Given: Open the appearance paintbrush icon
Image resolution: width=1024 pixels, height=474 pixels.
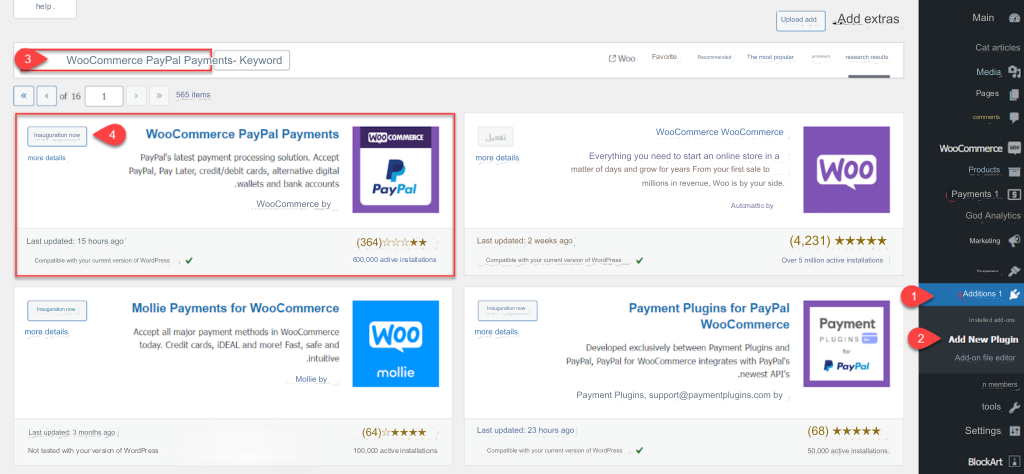Looking at the screenshot, I should [x=1014, y=270].
